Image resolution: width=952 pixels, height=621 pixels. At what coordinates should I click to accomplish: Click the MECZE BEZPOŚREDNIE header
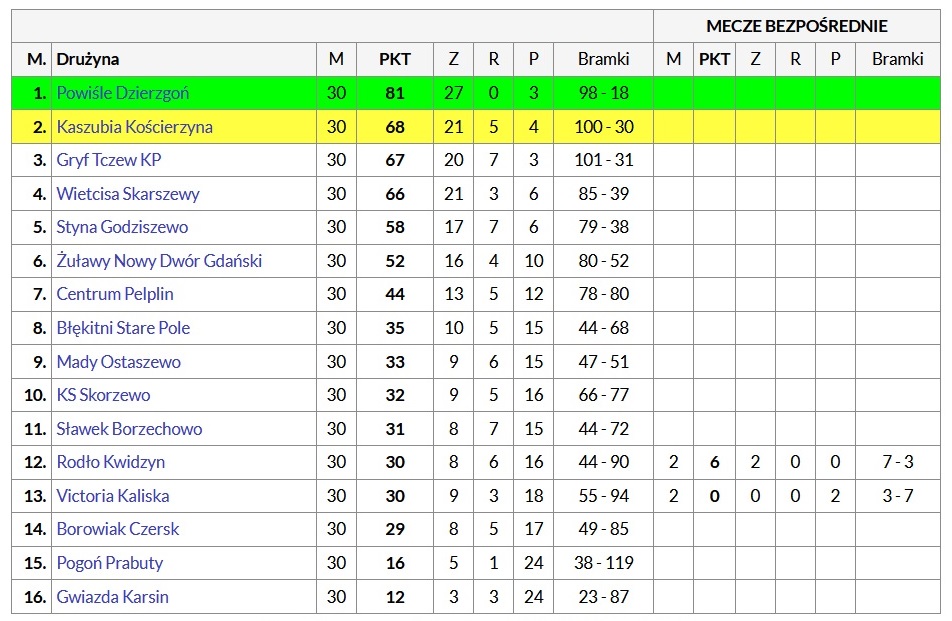tap(797, 26)
